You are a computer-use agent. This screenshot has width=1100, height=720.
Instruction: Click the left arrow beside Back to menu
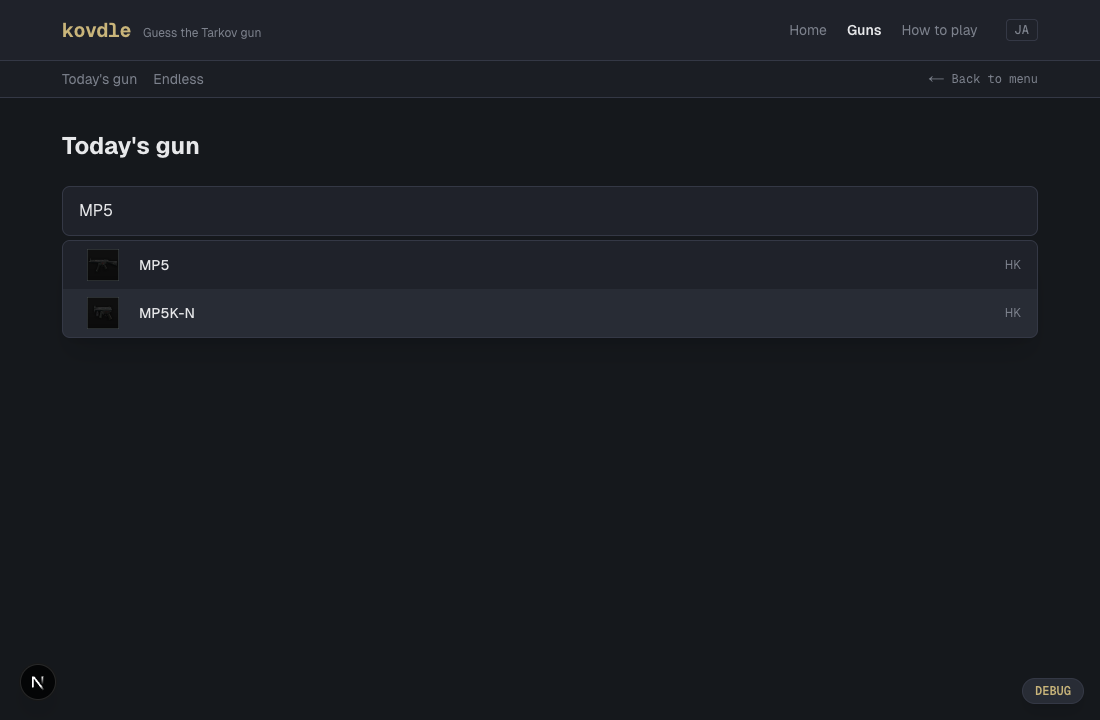point(936,79)
